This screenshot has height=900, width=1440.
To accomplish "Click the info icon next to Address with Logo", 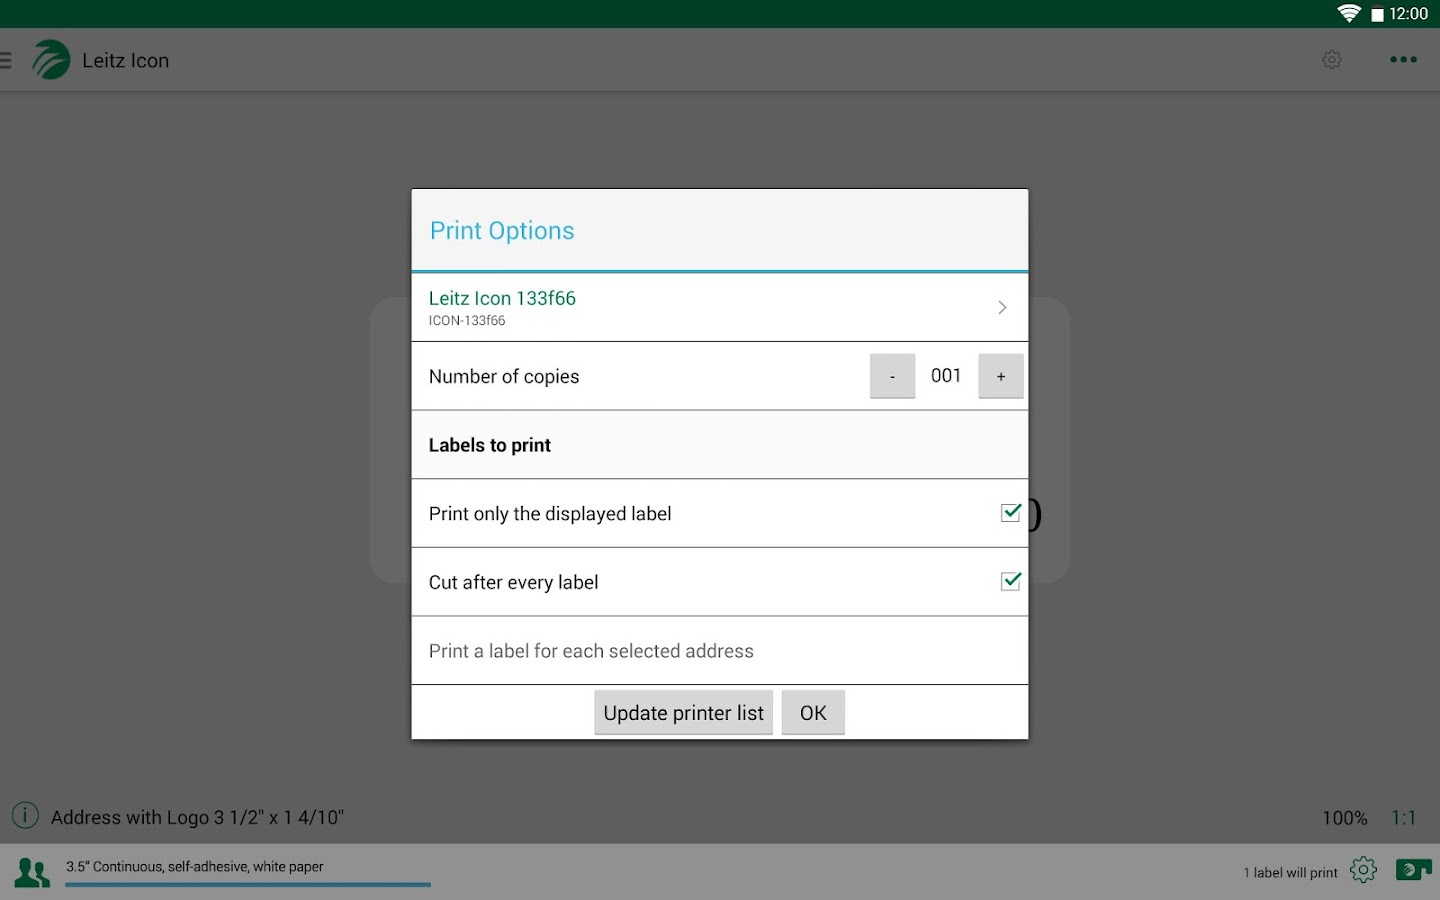I will [24, 816].
